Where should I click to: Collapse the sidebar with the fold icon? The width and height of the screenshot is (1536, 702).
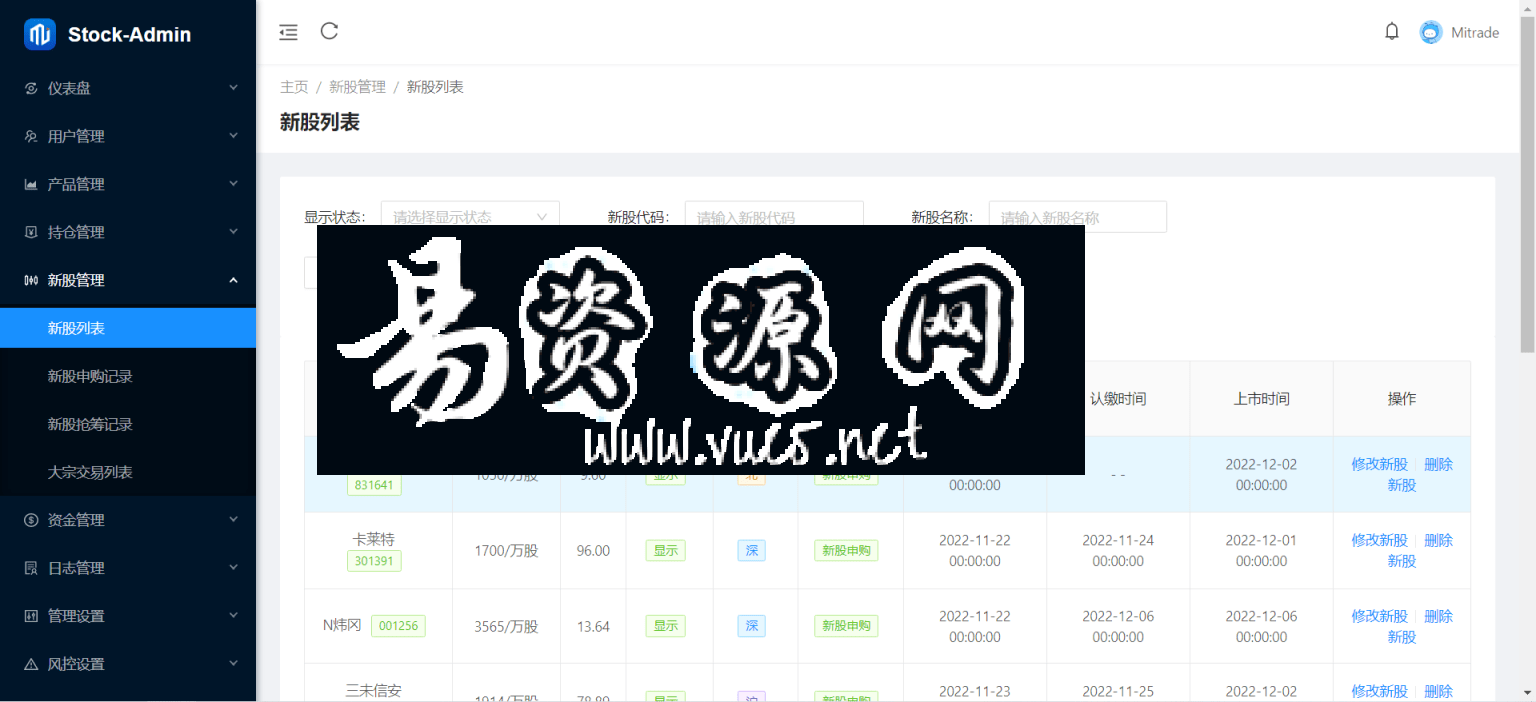click(x=288, y=32)
